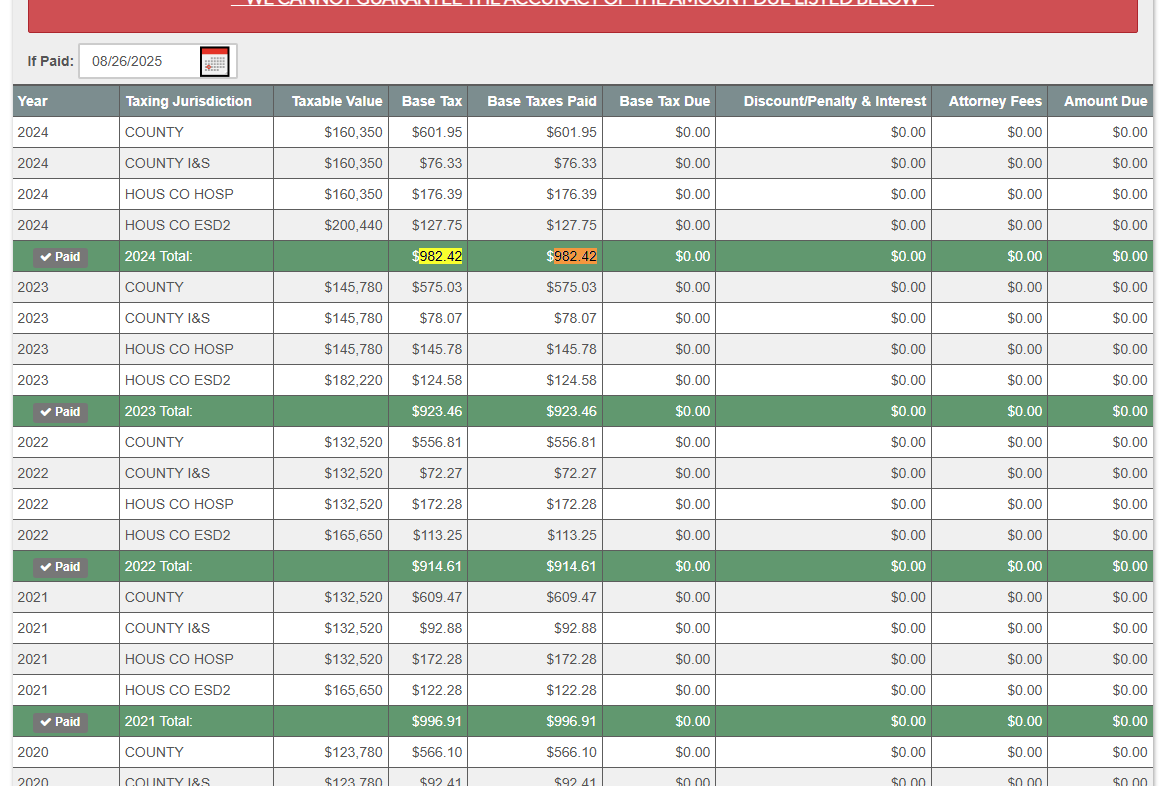This screenshot has height=786, width=1167.
Task: Click the 2021 Total base tax $996.91
Action: click(437, 721)
